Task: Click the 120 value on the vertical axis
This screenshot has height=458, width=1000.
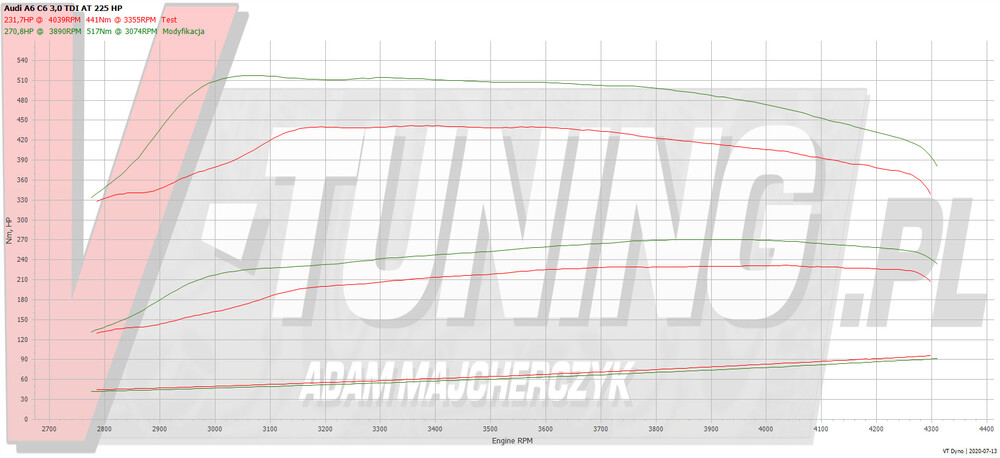Action: pos(22,338)
